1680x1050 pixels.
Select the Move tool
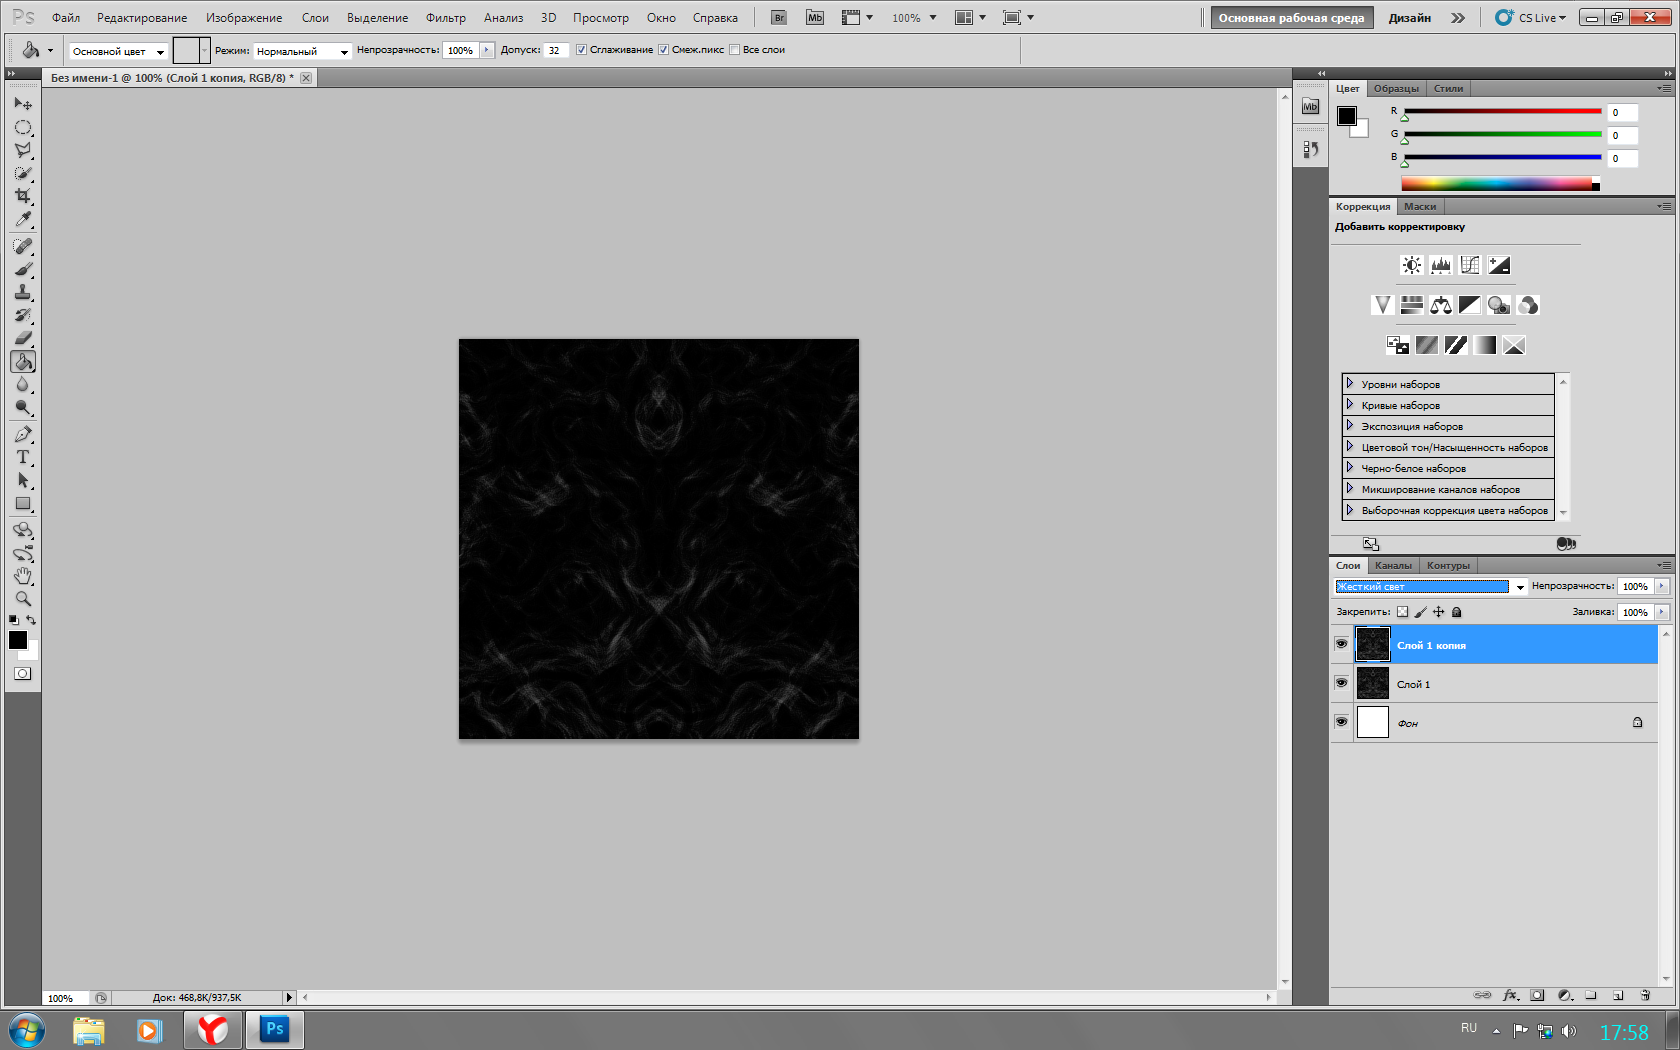[x=23, y=104]
